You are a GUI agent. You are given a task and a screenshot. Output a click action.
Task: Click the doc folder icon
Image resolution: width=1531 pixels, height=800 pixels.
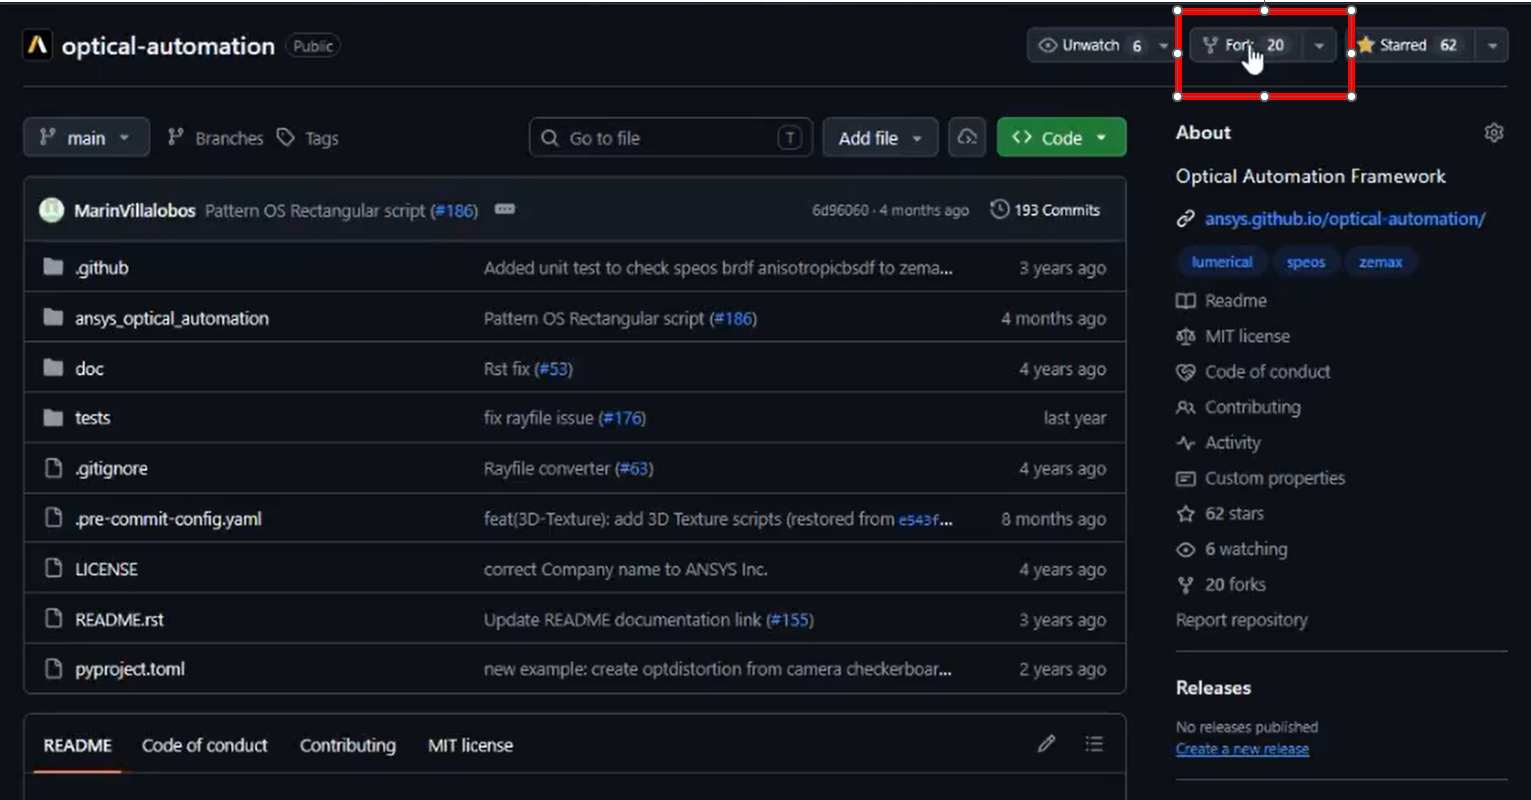tap(54, 368)
